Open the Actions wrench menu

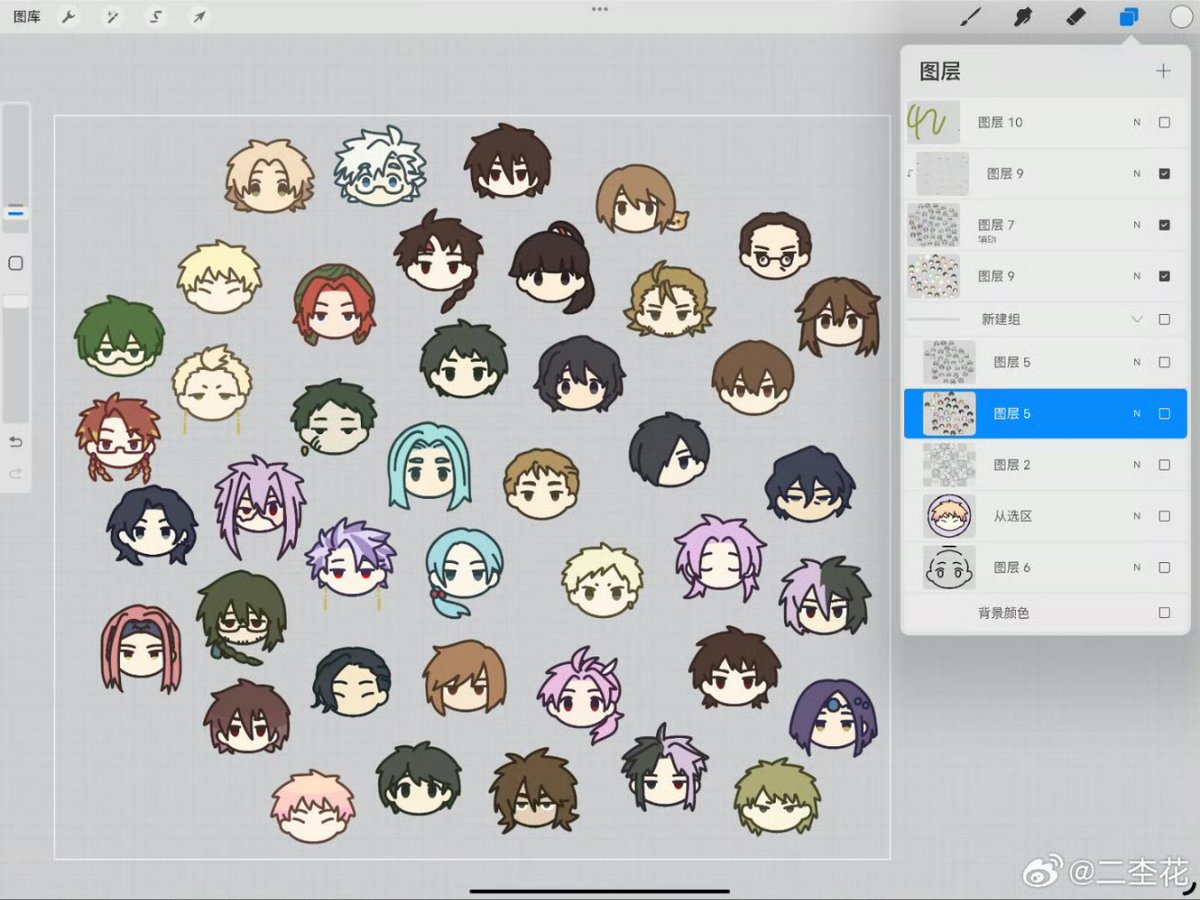[x=68, y=17]
